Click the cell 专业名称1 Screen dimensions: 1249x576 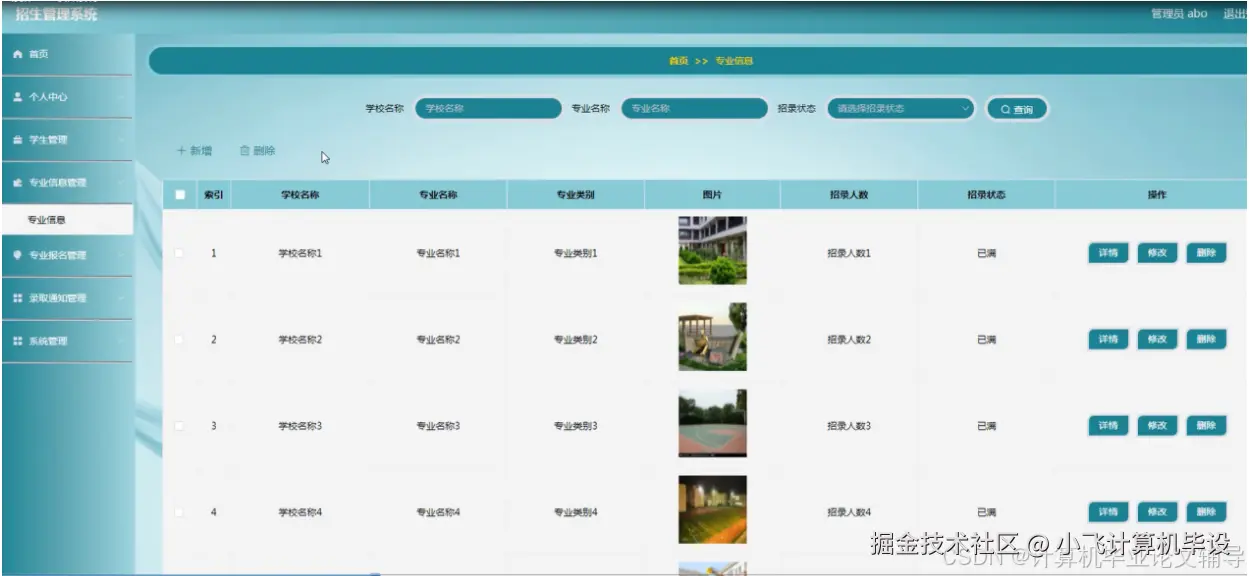click(x=438, y=254)
